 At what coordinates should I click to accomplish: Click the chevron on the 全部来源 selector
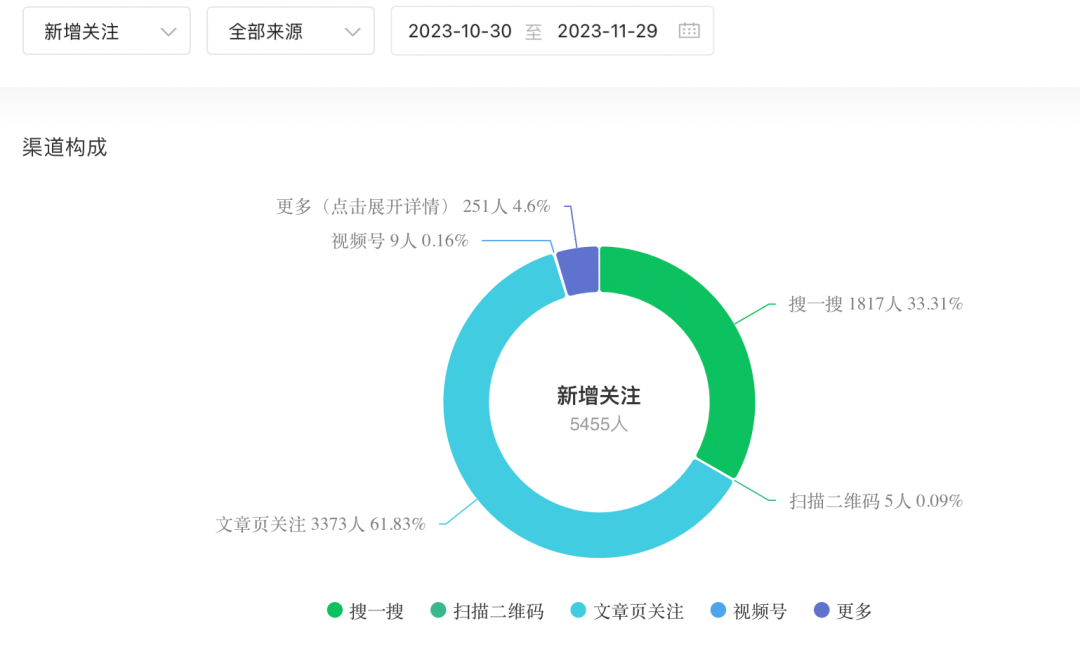click(352, 30)
